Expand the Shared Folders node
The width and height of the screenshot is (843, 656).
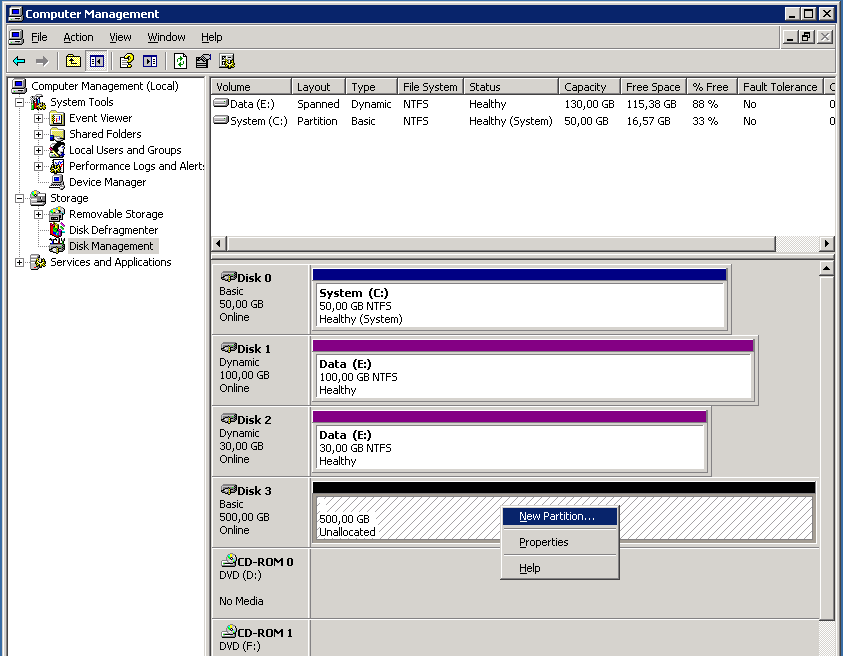click(x=38, y=134)
